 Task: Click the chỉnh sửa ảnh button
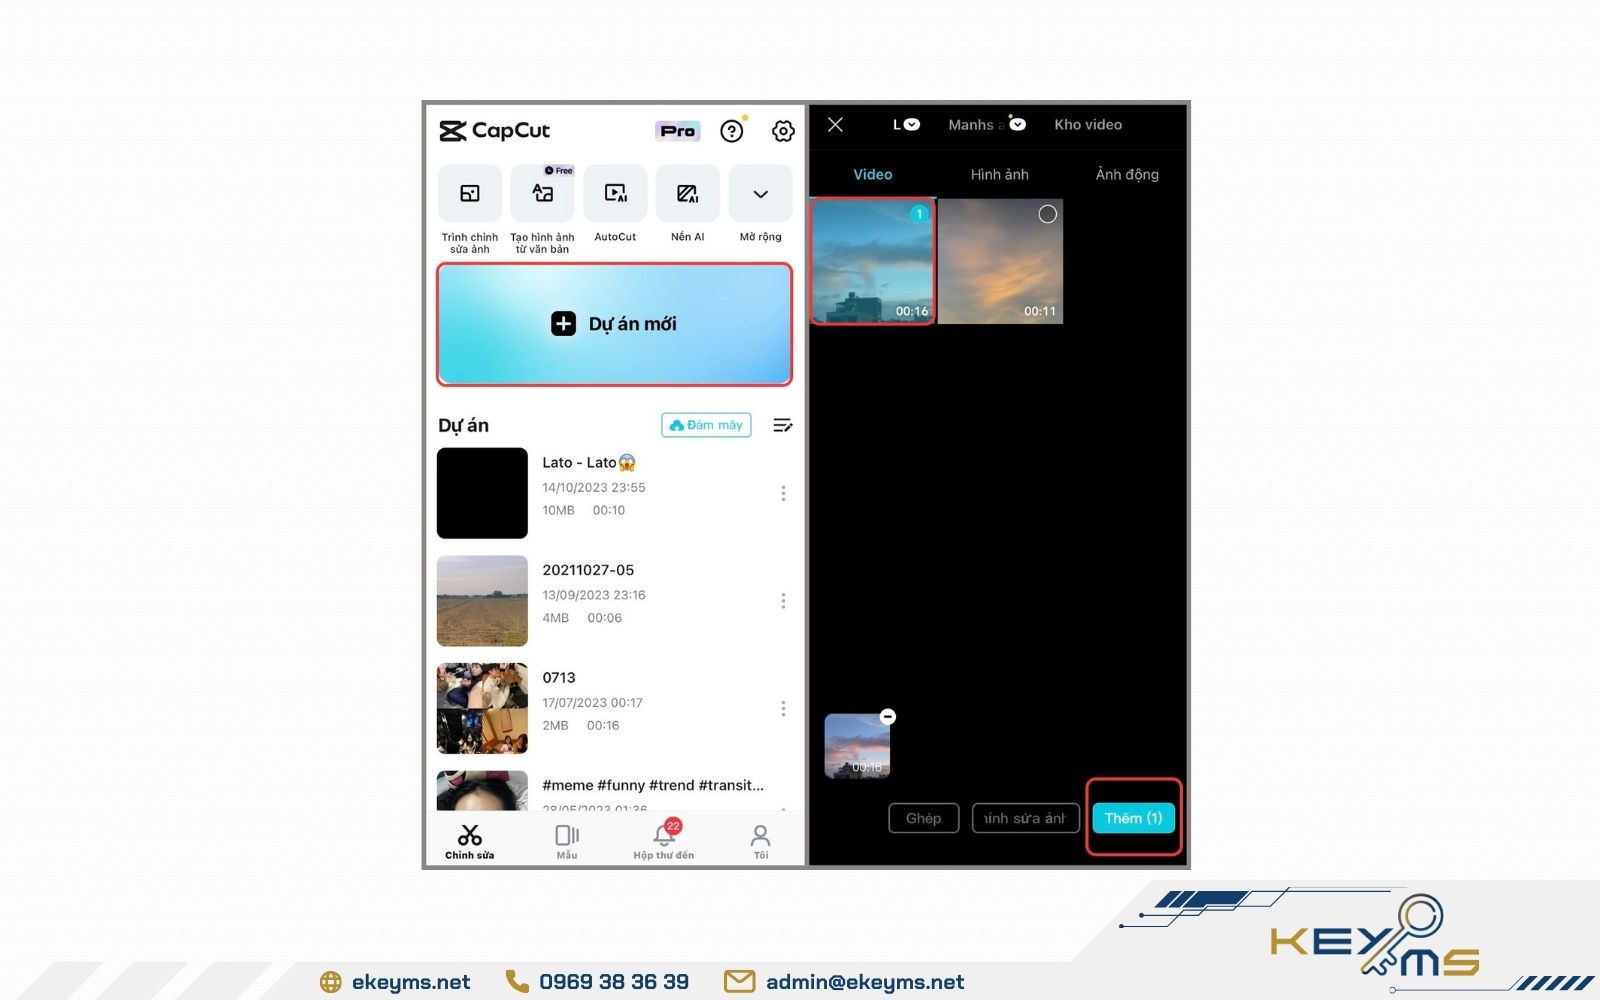click(1026, 818)
